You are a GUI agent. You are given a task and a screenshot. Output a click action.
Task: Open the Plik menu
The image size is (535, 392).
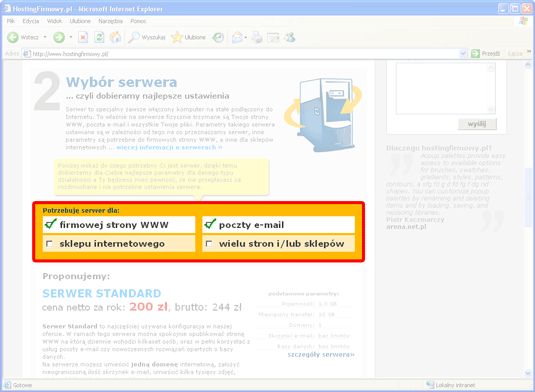click(x=11, y=21)
